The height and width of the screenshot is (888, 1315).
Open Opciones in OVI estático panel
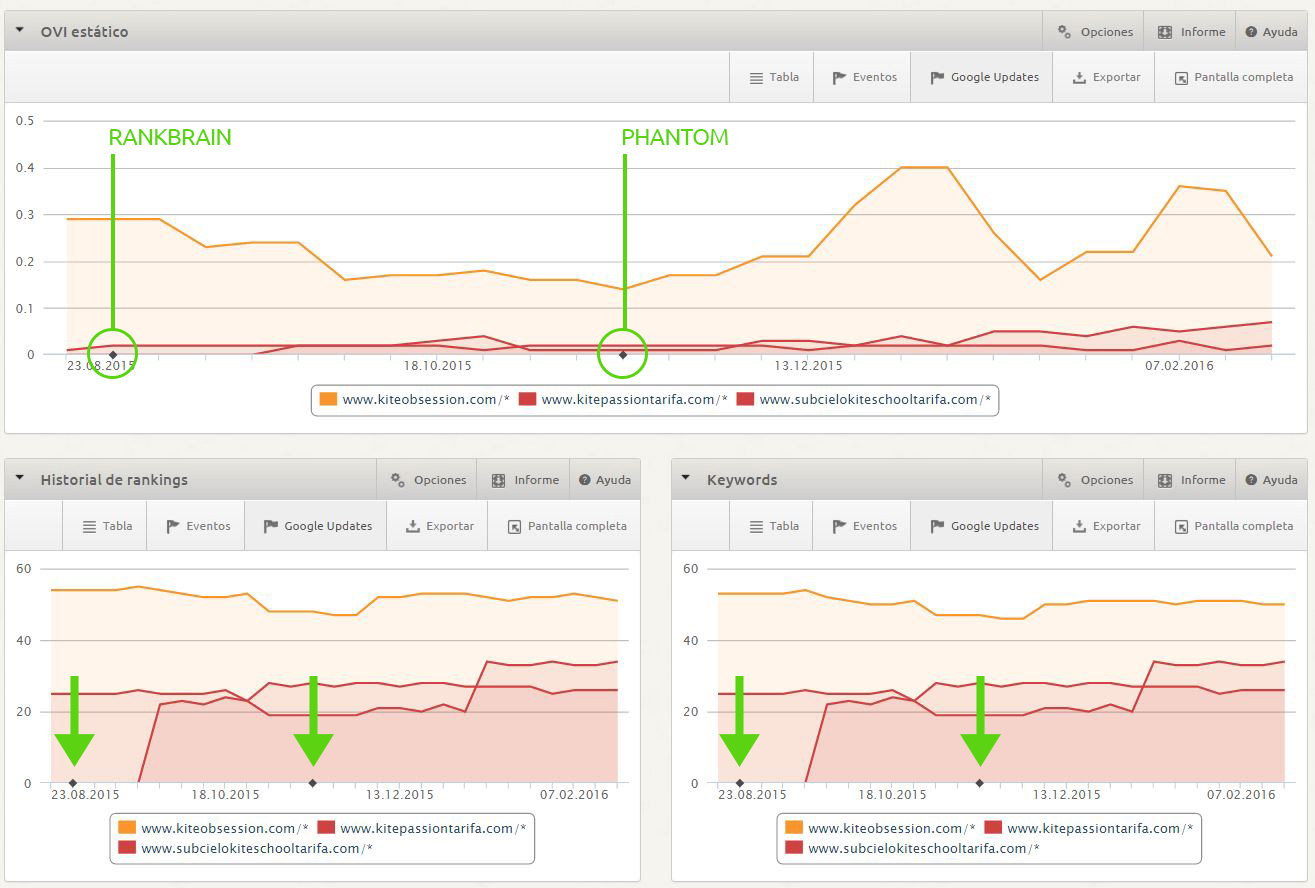coord(1095,32)
